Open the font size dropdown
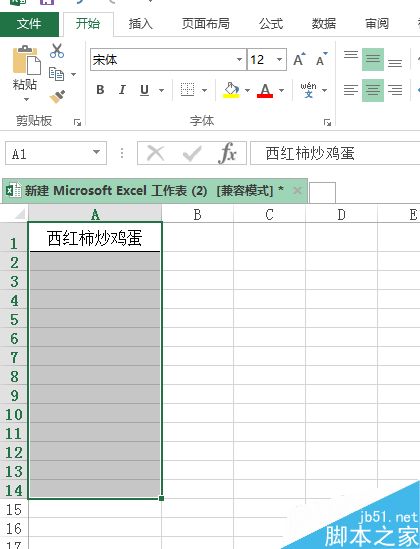Image resolution: width=420 pixels, height=549 pixels. [279, 60]
